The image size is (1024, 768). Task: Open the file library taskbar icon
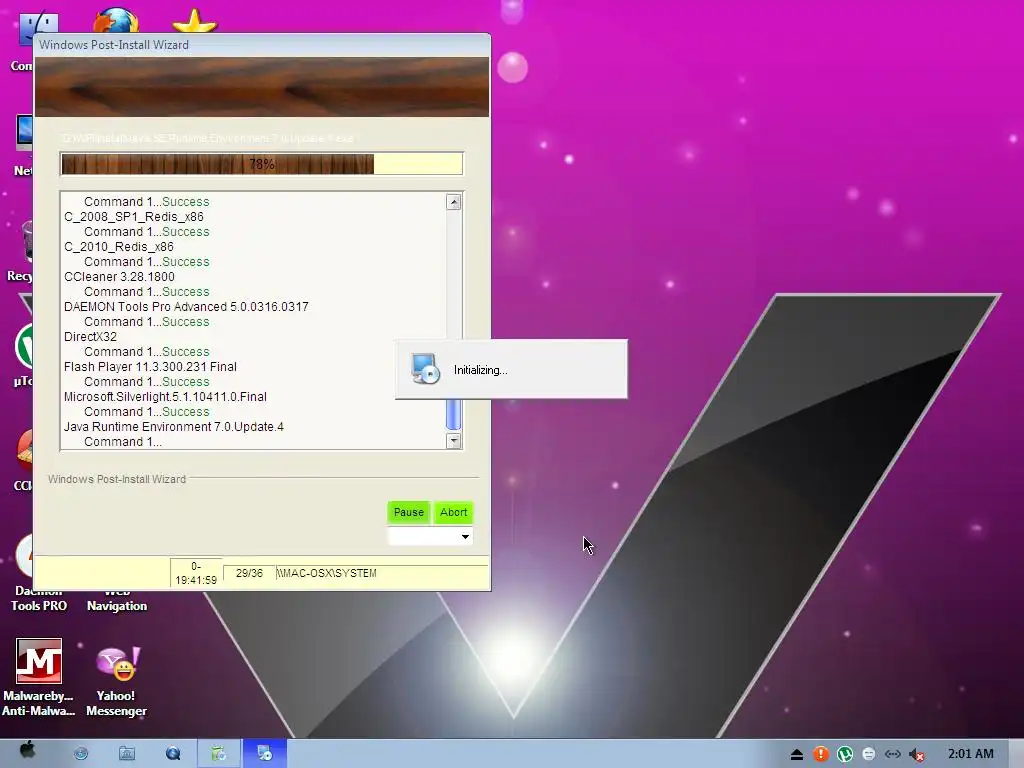point(127,754)
